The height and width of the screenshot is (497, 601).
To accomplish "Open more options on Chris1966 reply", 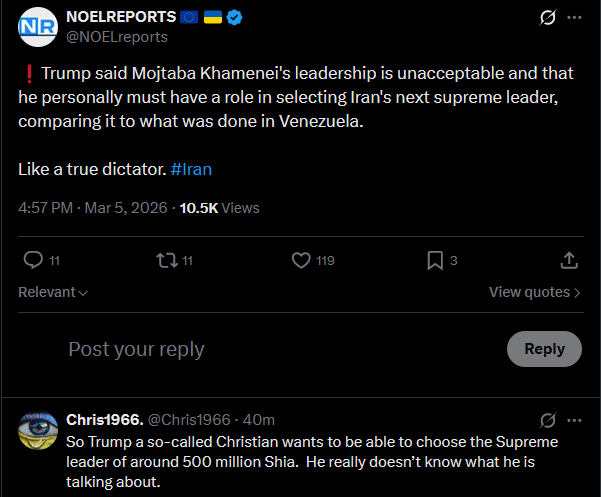I will (574, 419).
